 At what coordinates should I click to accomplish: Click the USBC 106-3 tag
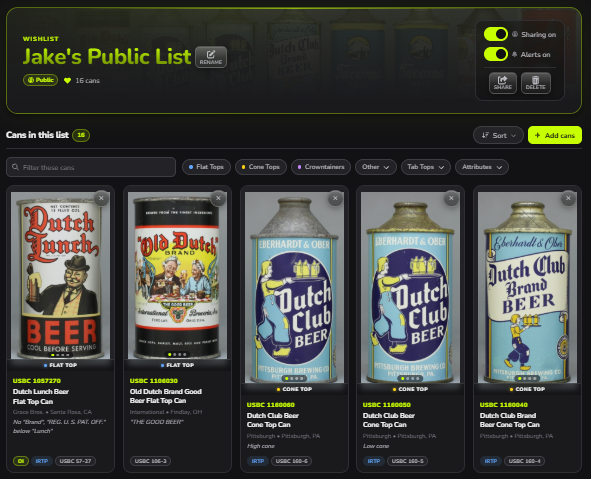point(150,461)
